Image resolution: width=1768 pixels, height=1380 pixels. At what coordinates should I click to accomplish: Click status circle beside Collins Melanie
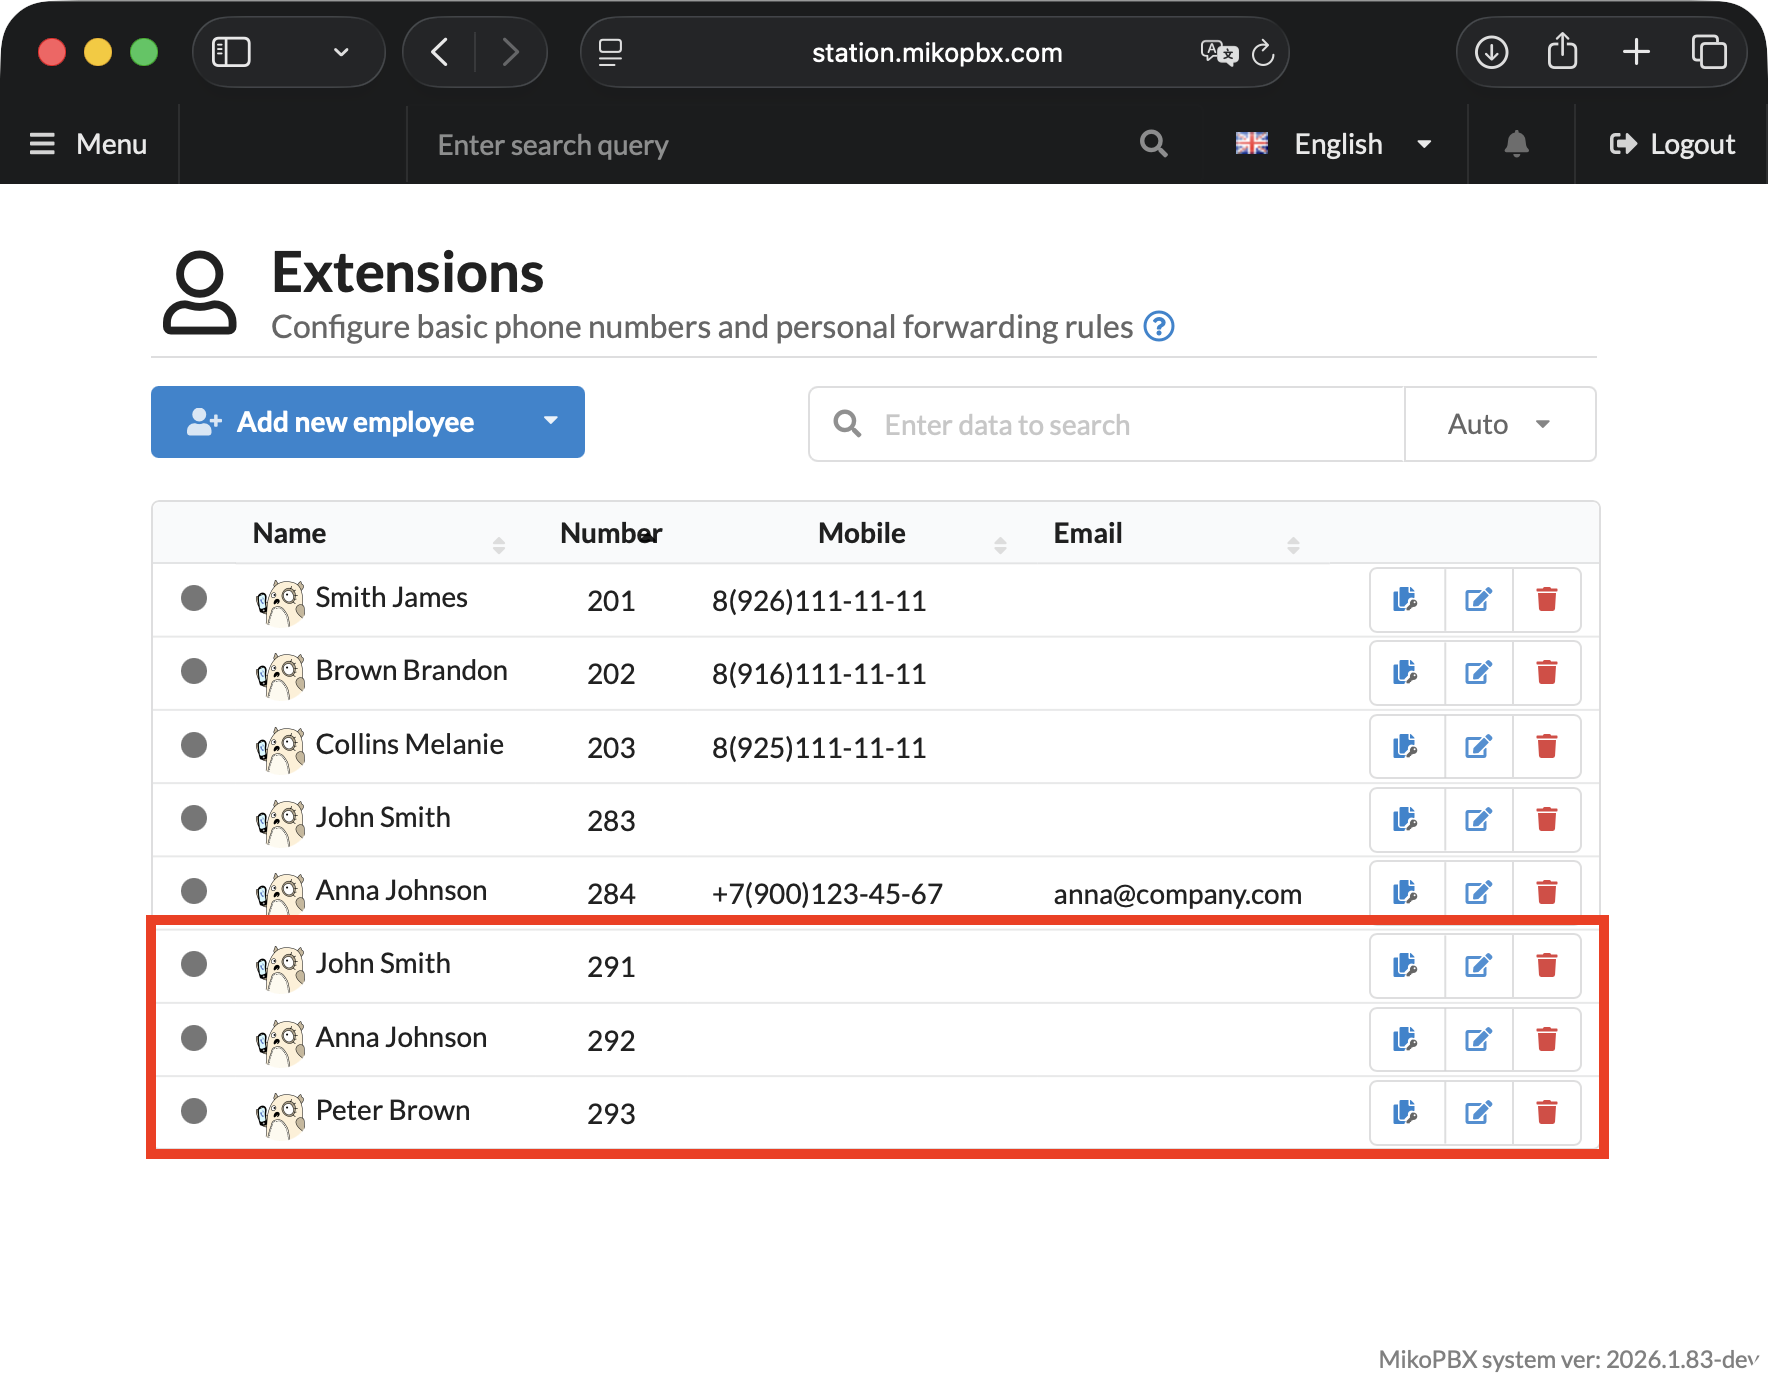(x=194, y=745)
